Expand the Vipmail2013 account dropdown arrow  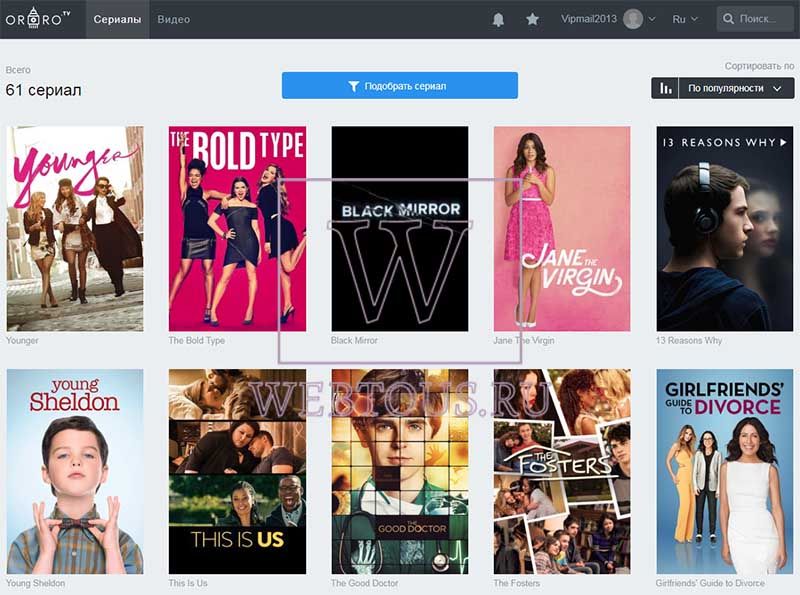[x=652, y=19]
